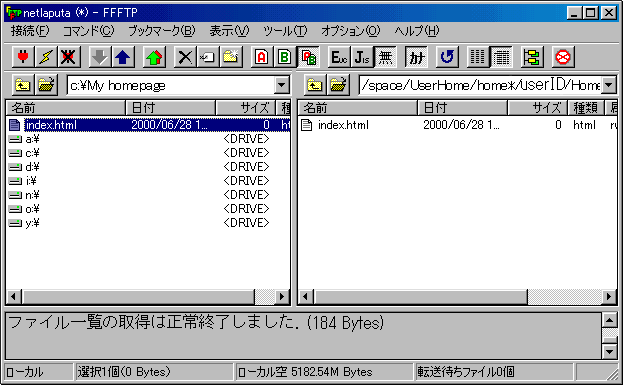Image resolution: width=623 pixels, height=385 pixels.
Task: Open the 接続(F) menu
Action: [x=30, y=31]
